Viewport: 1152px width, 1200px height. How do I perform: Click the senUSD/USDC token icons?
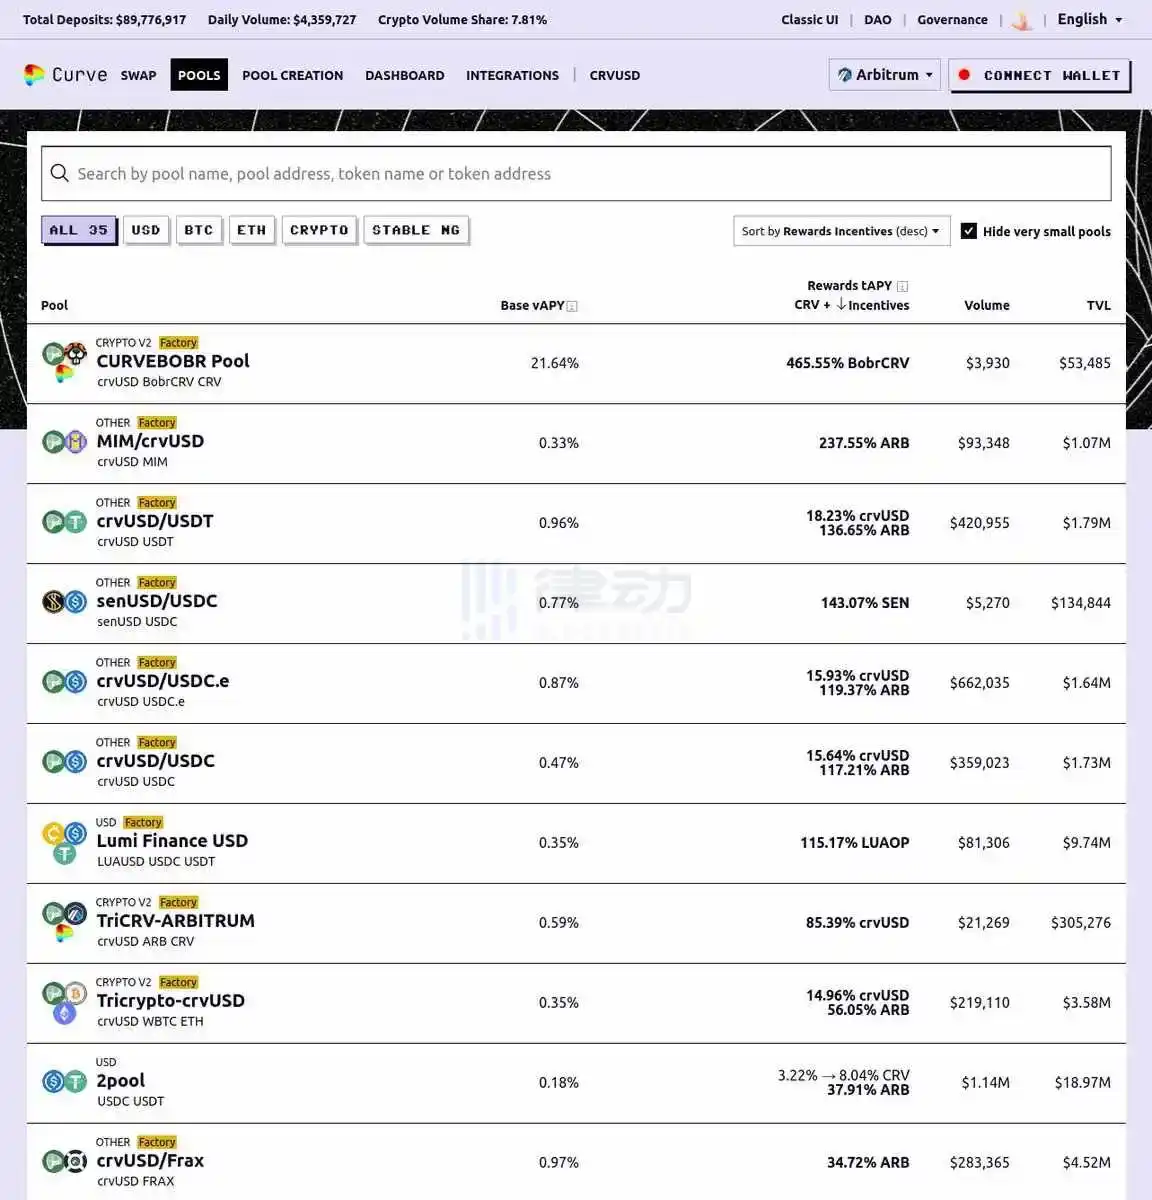tap(64, 601)
